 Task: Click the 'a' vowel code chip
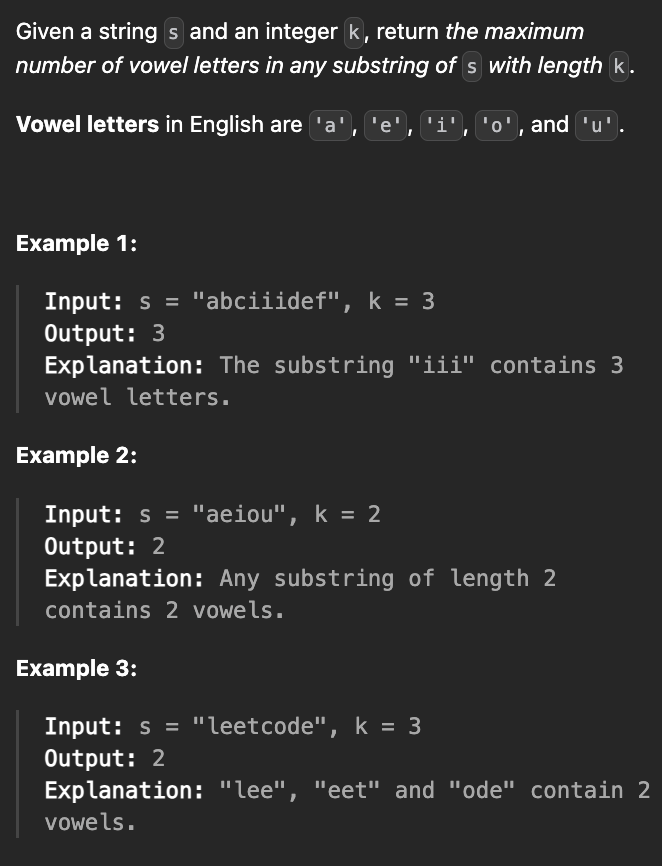click(x=329, y=126)
